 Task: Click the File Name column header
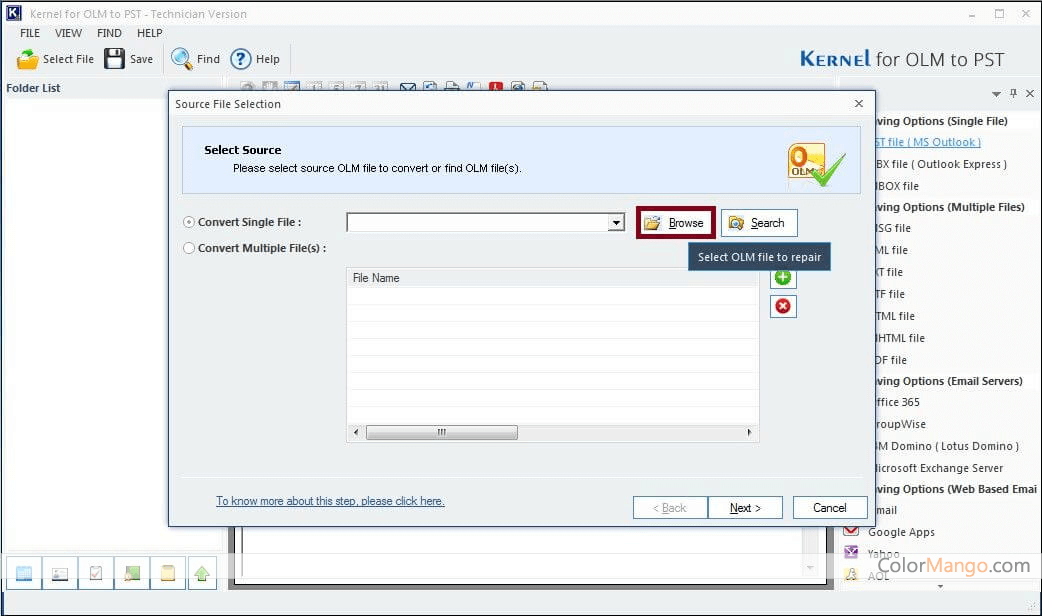pyautogui.click(x=552, y=278)
